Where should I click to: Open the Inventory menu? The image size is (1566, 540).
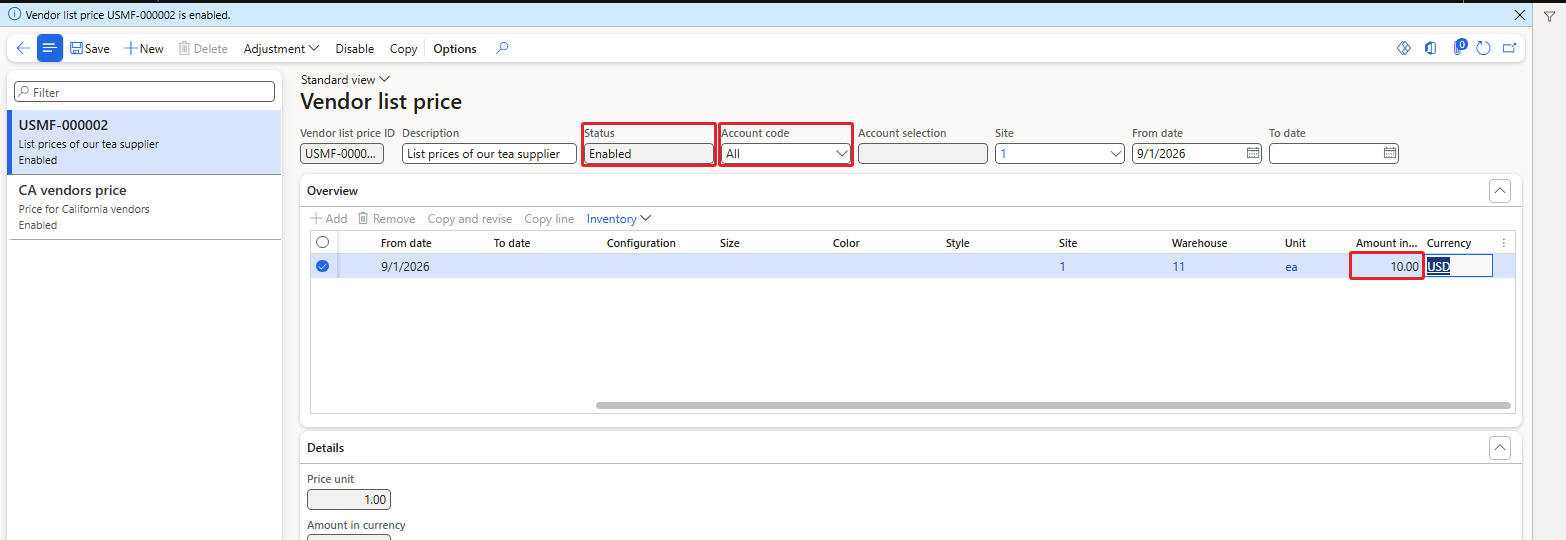(x=619, y=219)
